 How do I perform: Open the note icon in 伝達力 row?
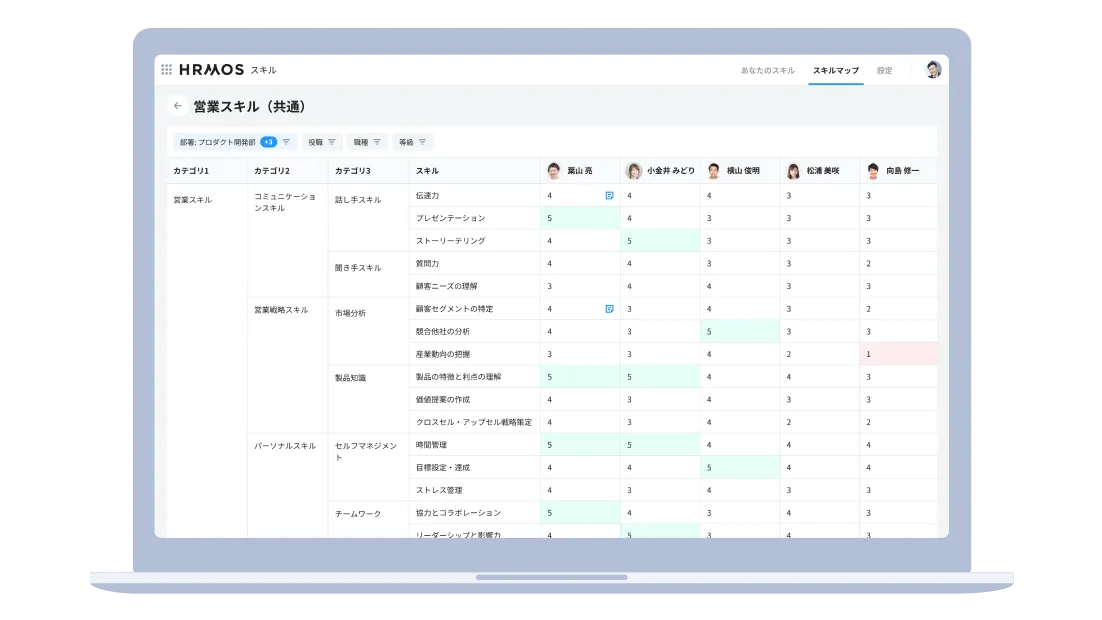click(x=609, y=196)
